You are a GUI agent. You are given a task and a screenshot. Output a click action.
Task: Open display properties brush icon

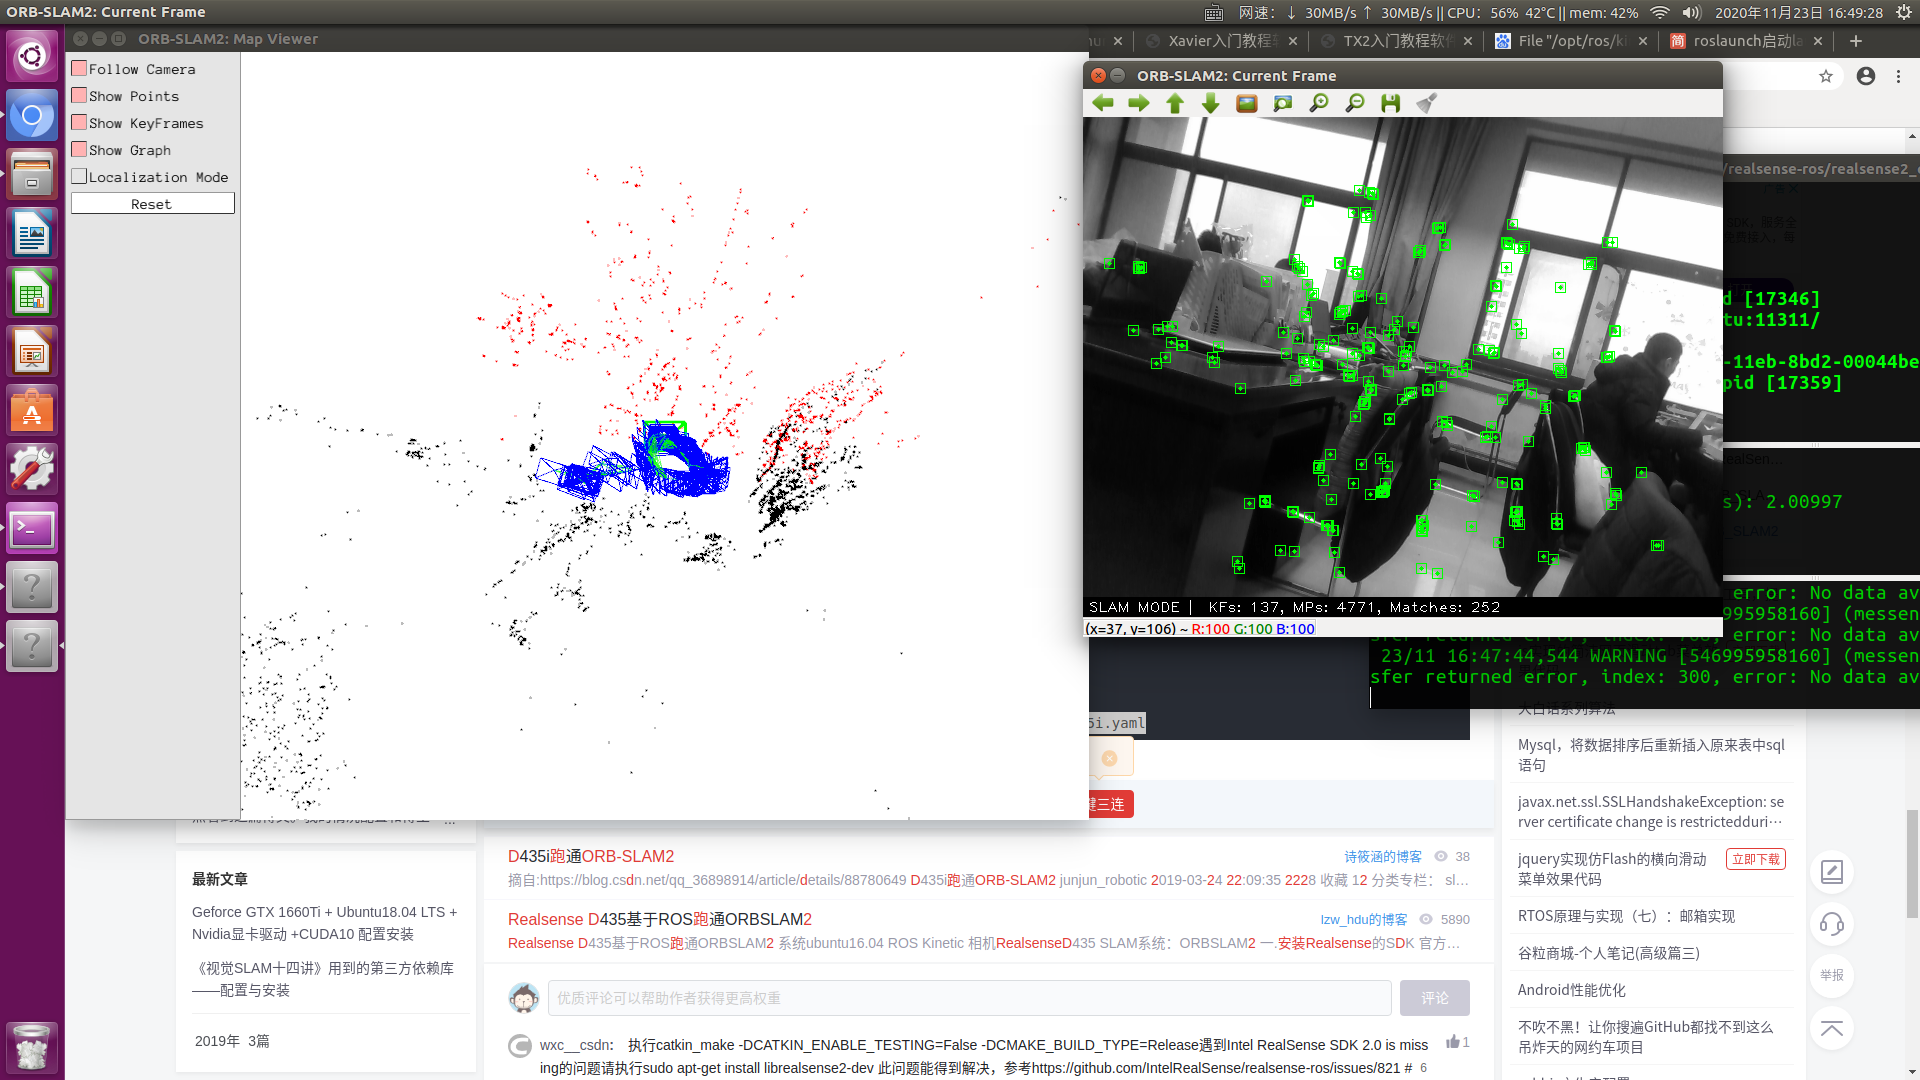[x=1427, y=103]
